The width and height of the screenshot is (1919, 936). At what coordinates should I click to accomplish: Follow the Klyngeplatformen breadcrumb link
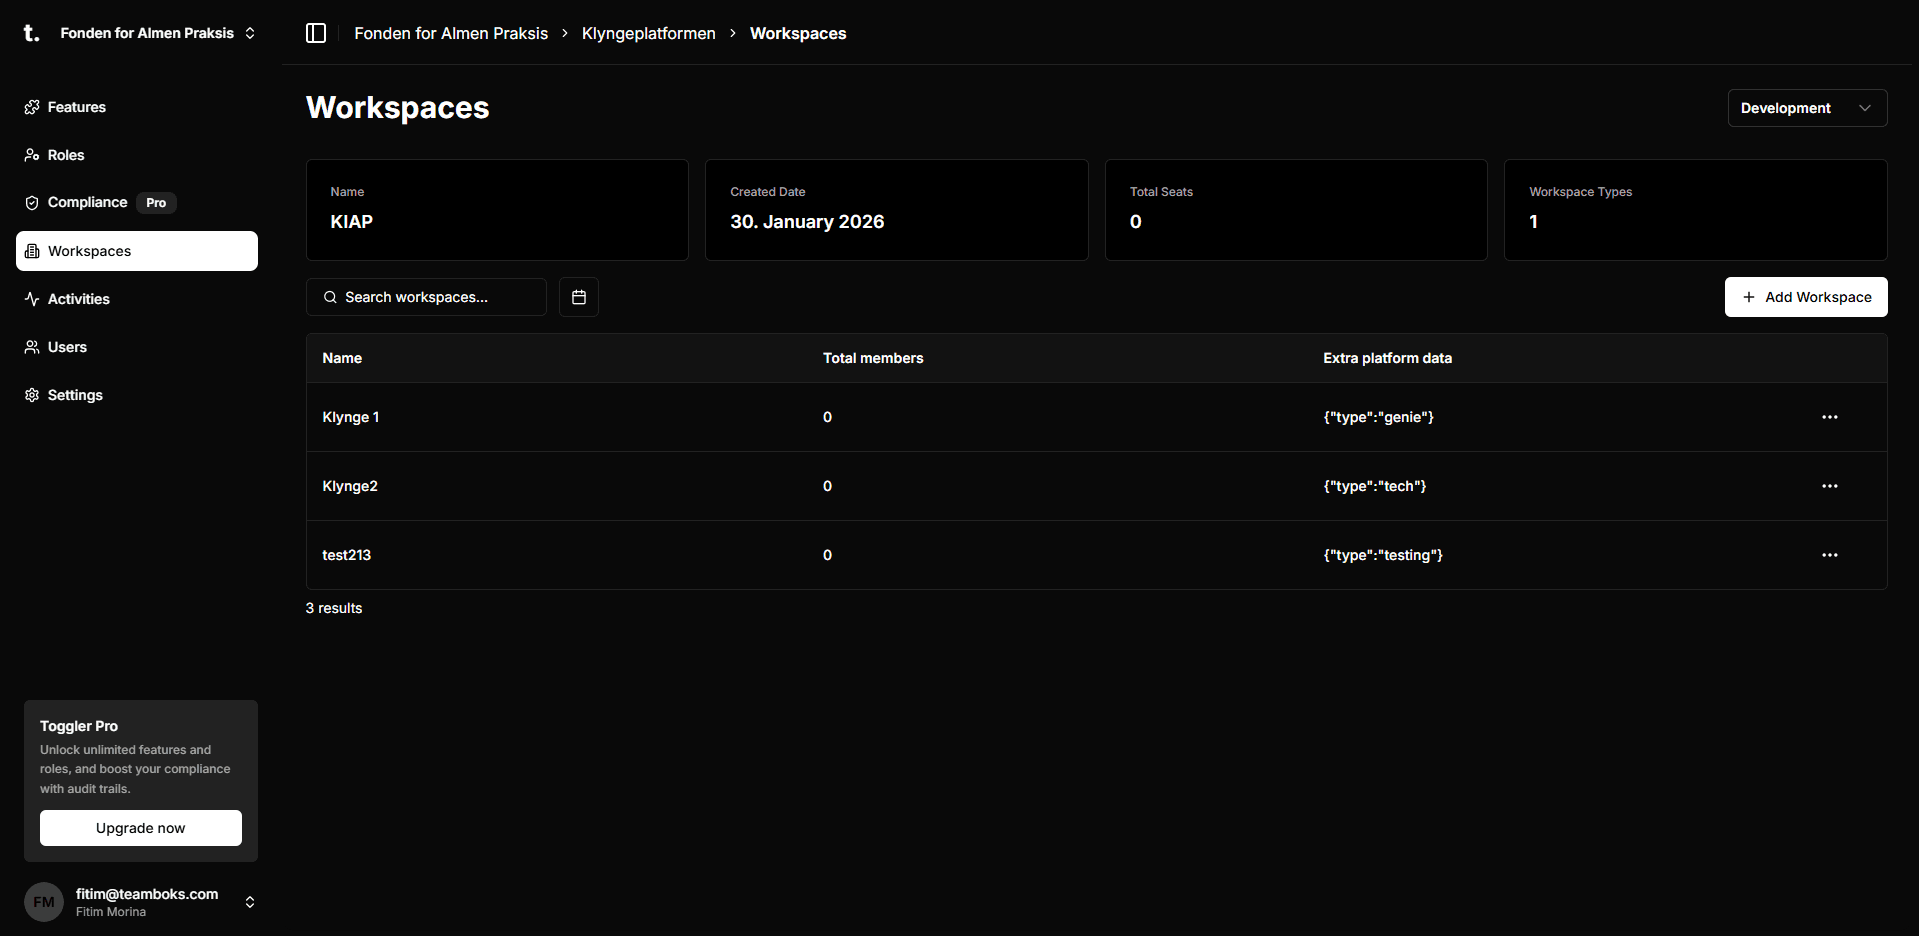point(648,33)
